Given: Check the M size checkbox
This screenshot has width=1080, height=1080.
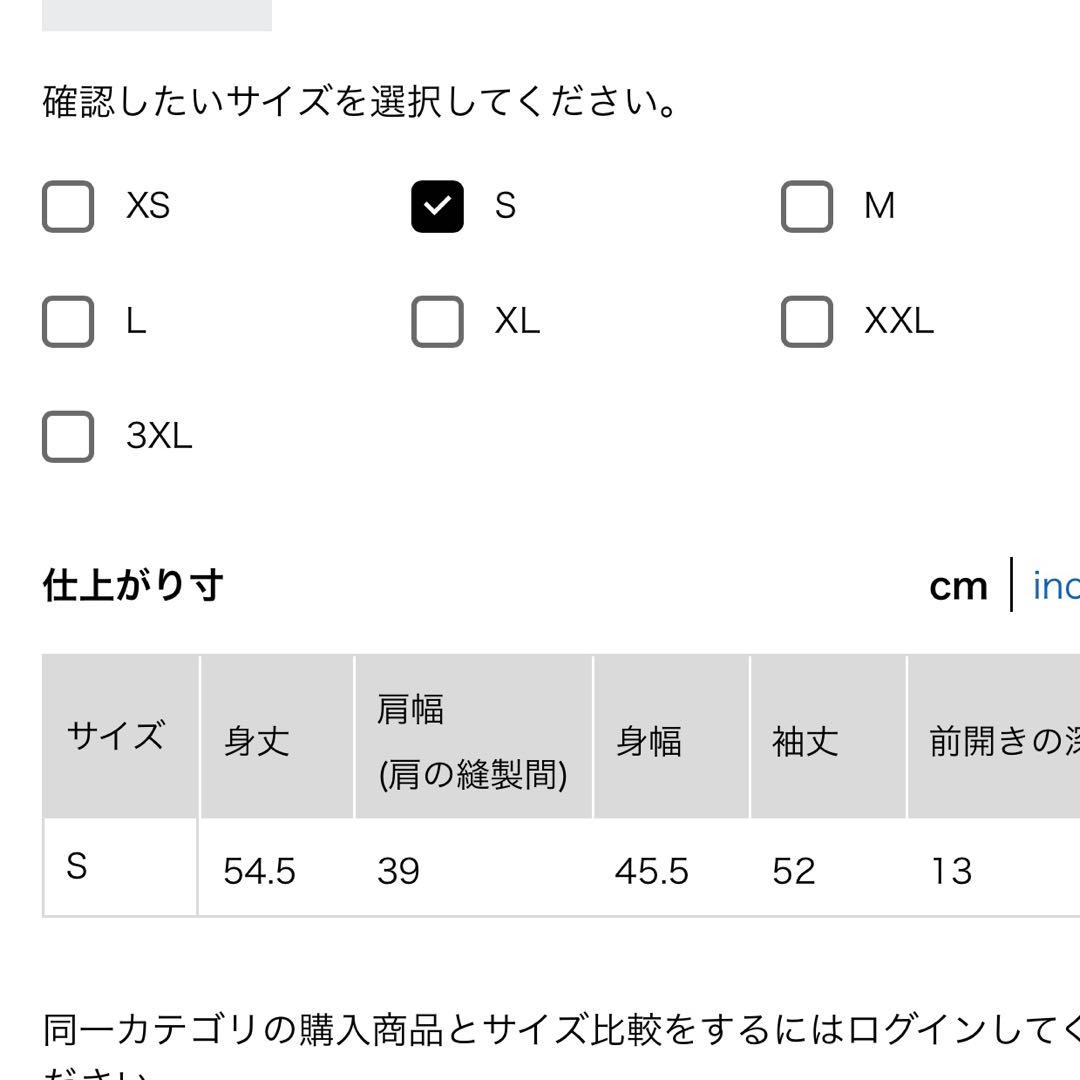Looking at the screenshot, I should point(807,207).
